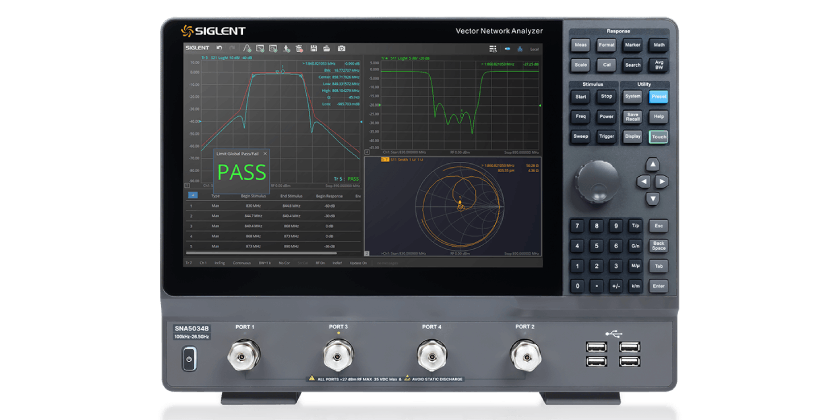Toggle the Touch key on the panel

coord(658,136)
